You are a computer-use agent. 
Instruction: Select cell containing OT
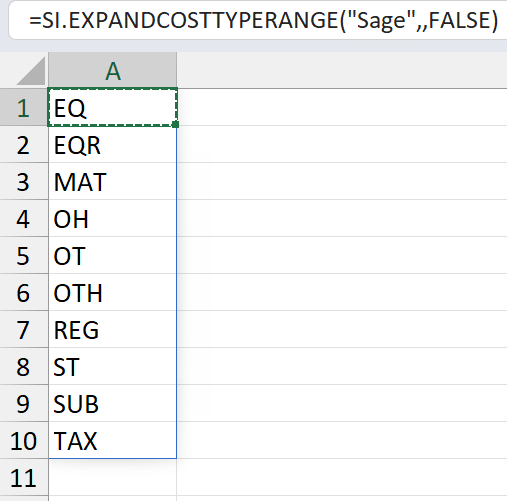pos(113,256)
